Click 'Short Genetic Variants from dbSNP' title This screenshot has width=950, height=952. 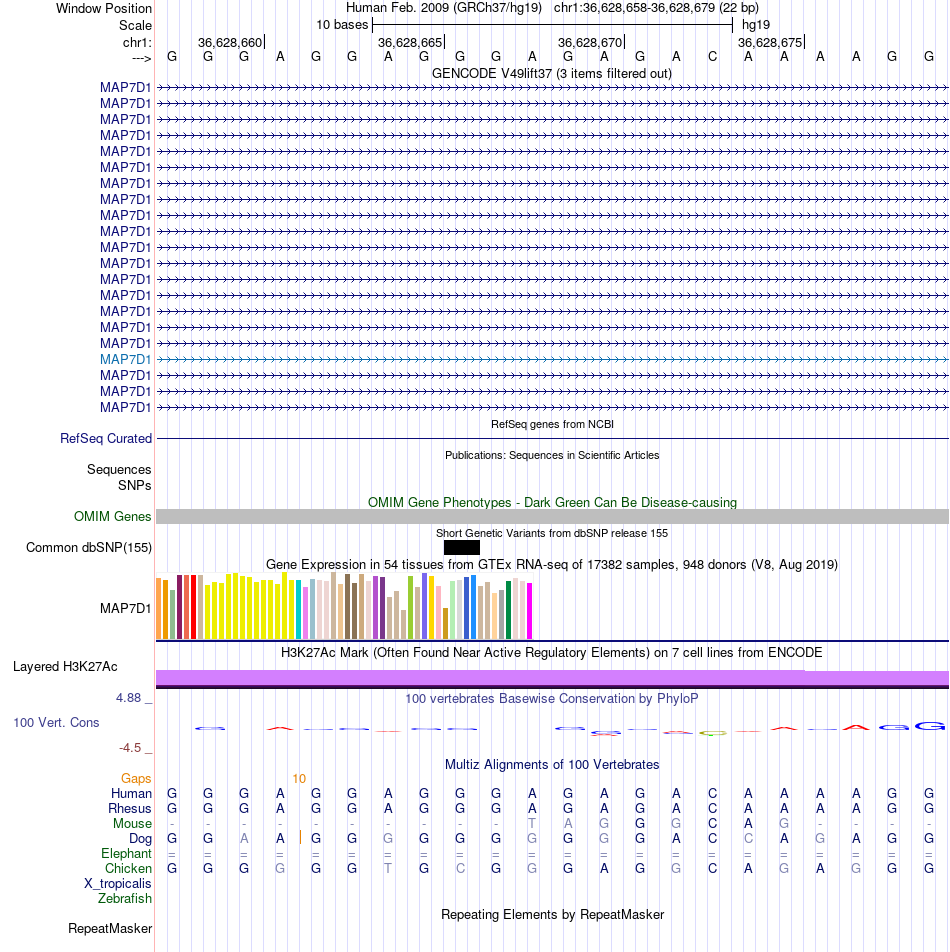552,533
